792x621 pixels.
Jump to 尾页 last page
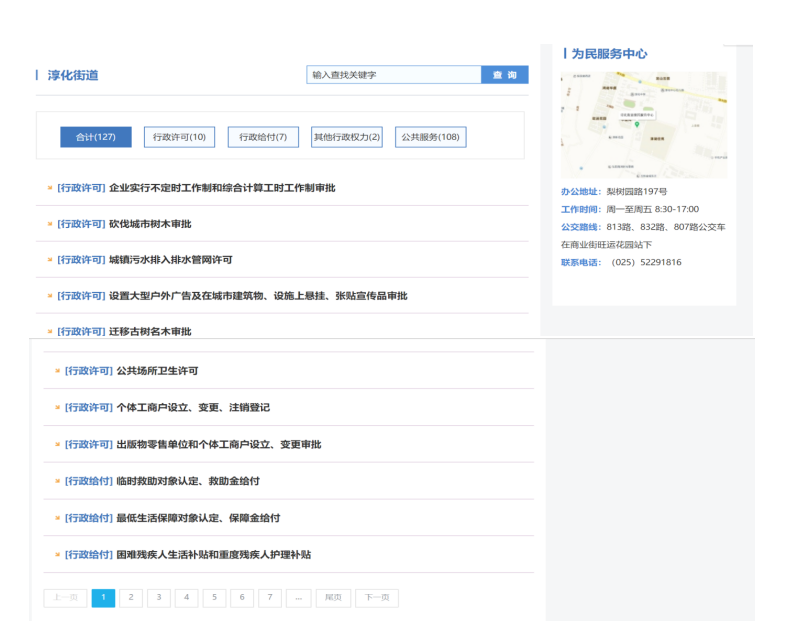coord(333,598)
